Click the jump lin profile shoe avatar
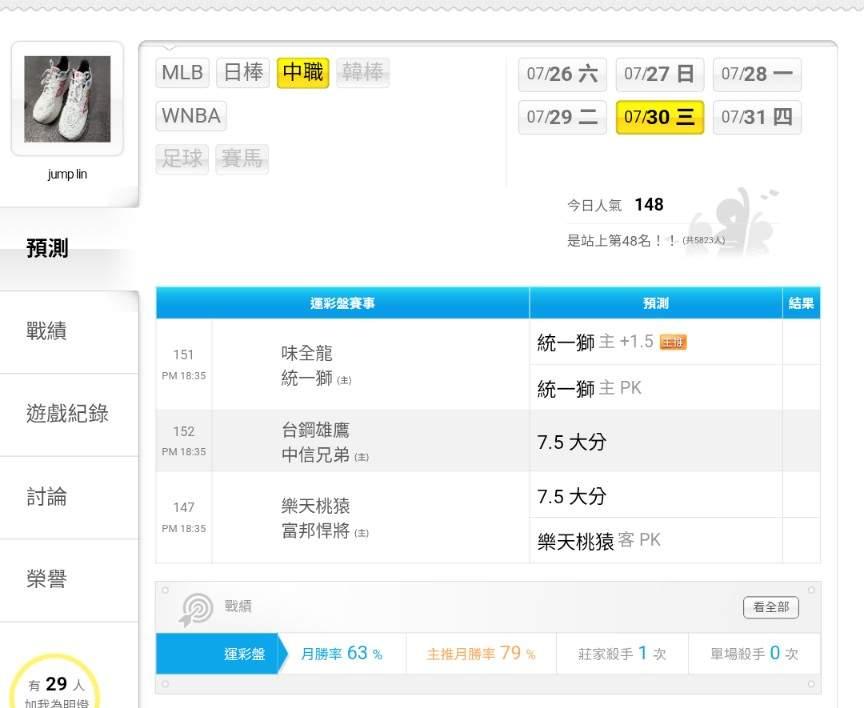The height and width of the screenshot is (708, 864). click(67, 98)
